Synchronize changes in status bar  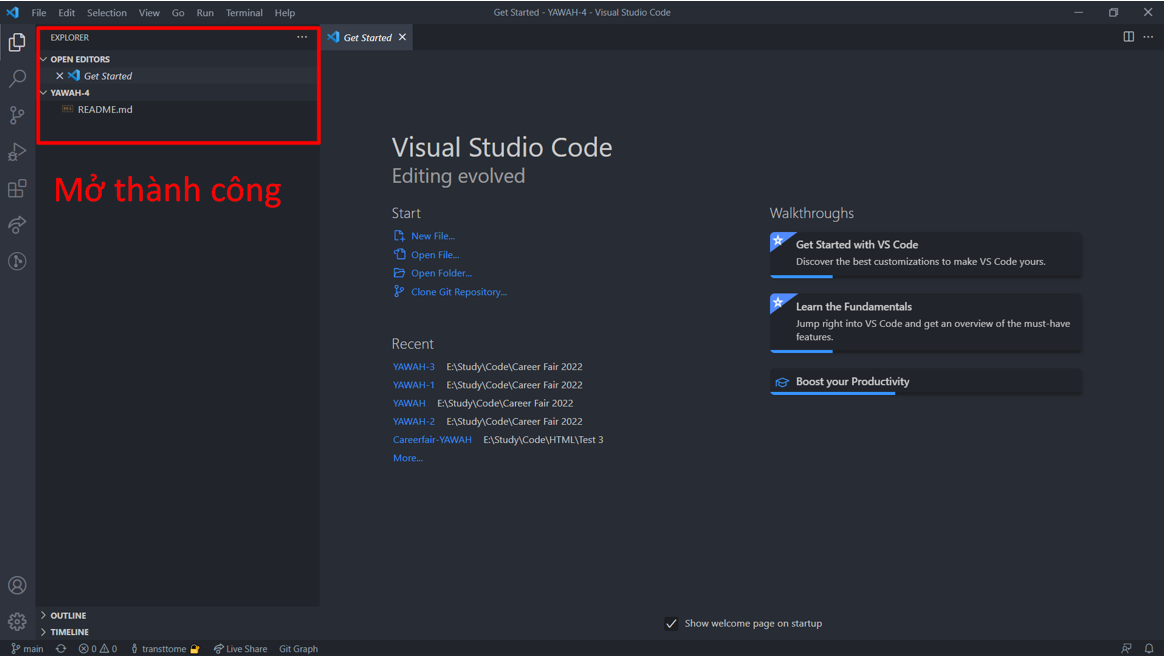coord(61,649)
